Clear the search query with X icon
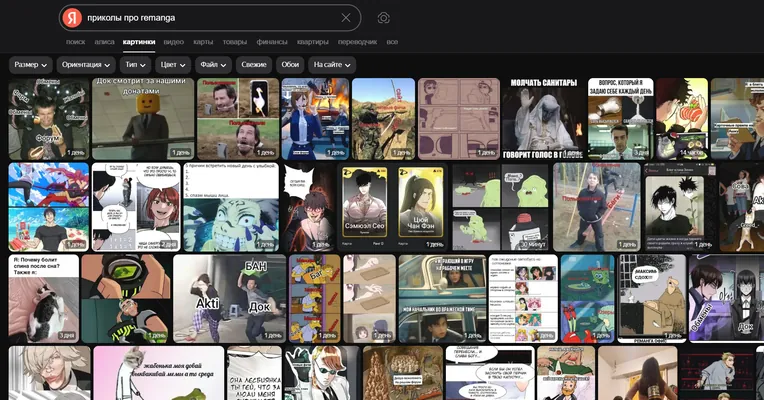The image size is (764, 400). tap(346, 18)
